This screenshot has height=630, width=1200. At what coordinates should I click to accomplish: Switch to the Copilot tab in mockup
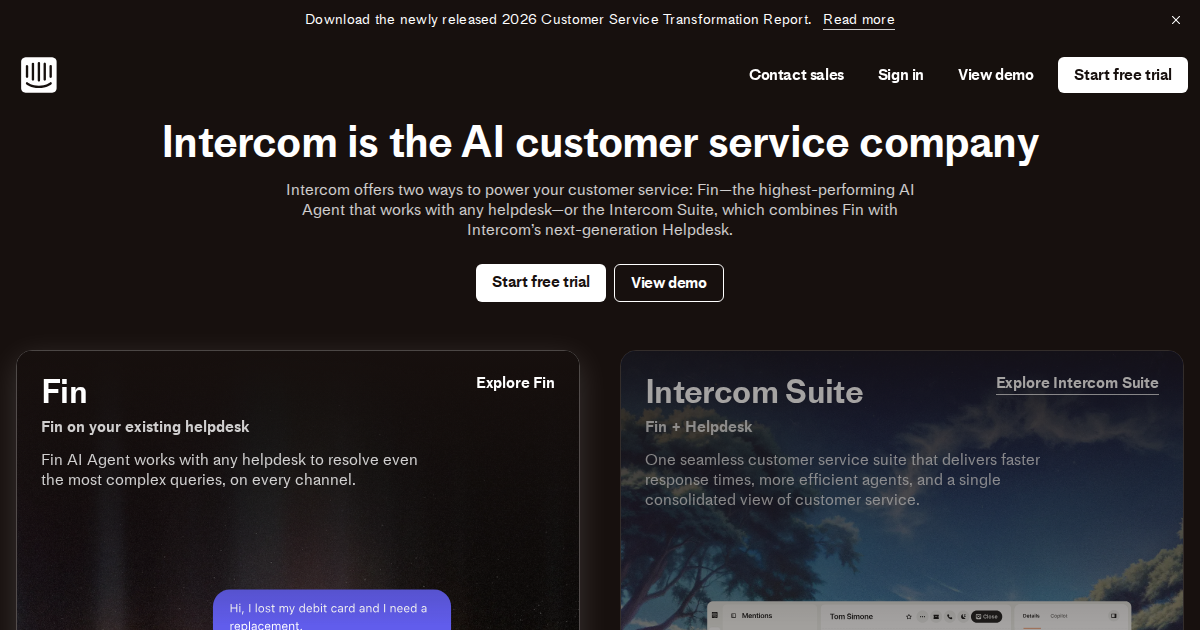(1059, 616)
